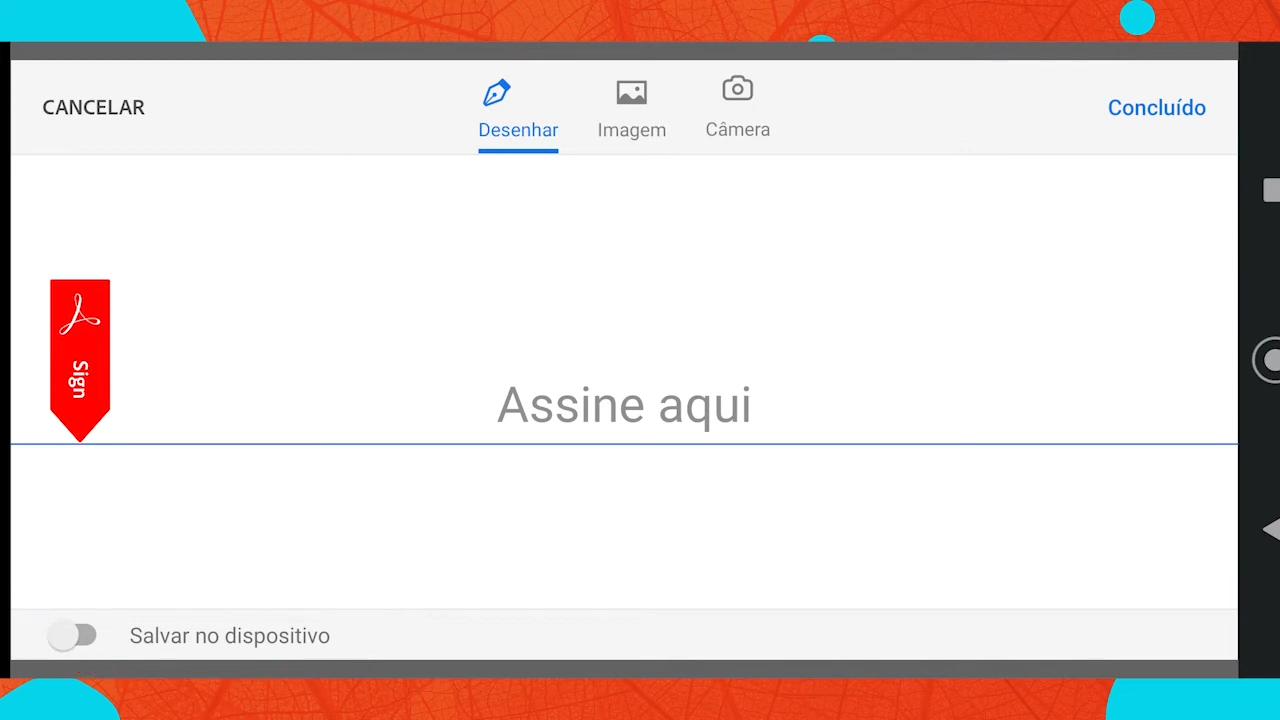Viewport: 1280px width, 720px height.
Task: Confirm signature with Concluído
Action: (1156, 108)
